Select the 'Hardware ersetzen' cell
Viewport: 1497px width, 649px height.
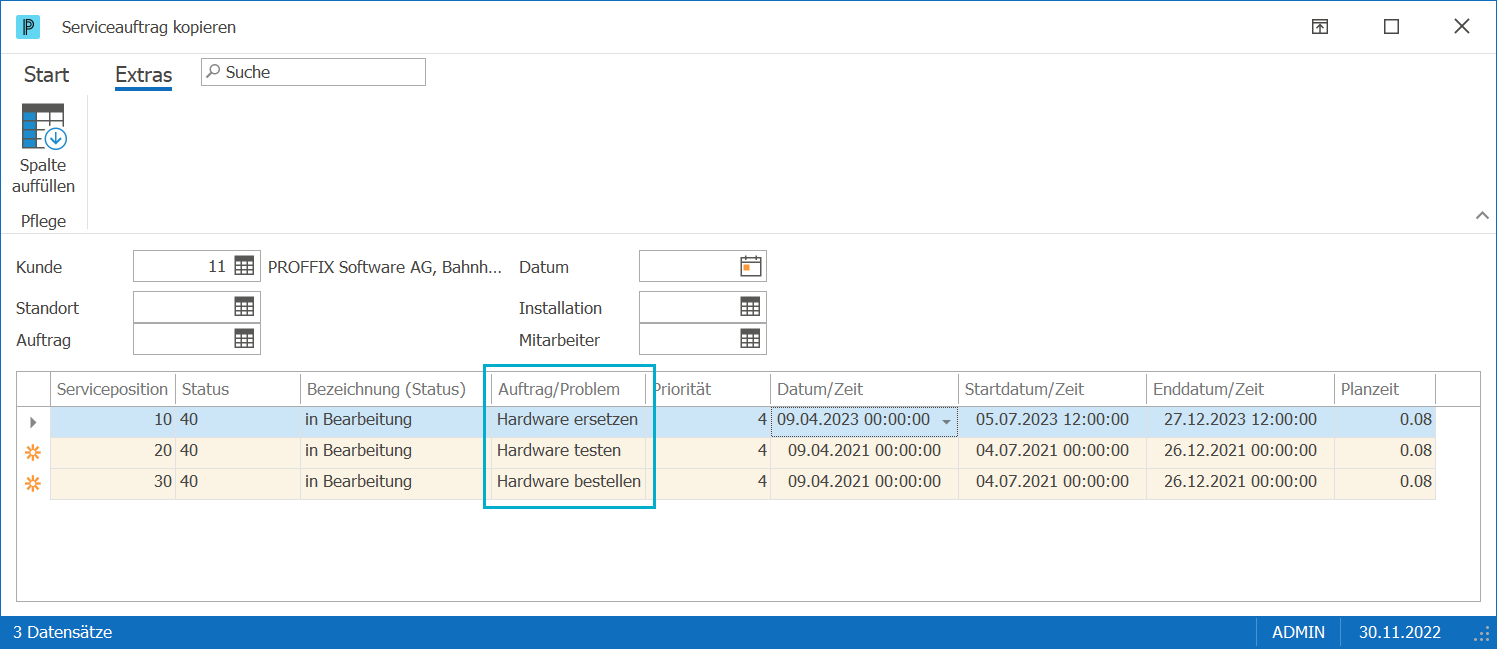(x=568, y=421)
